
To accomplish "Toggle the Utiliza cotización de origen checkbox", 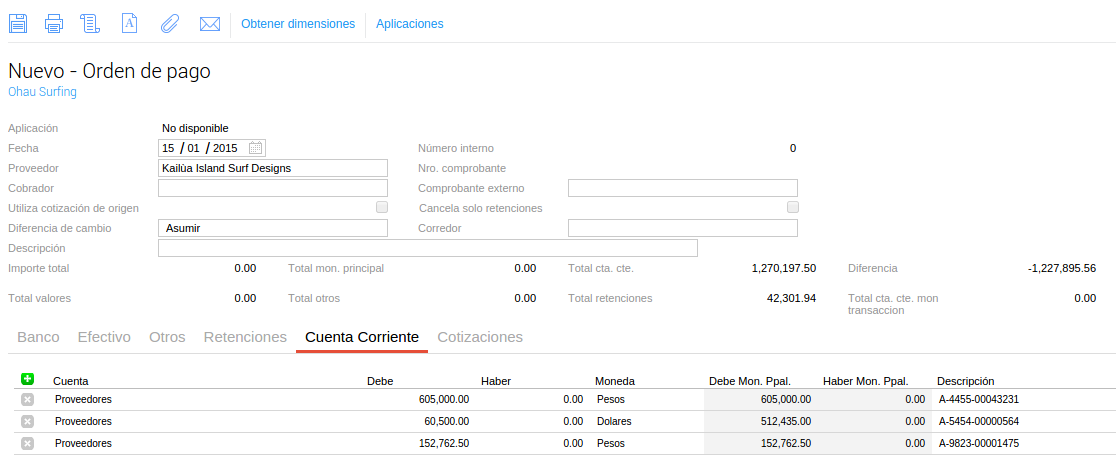I will pyautogui.click(x=382, y=207).
